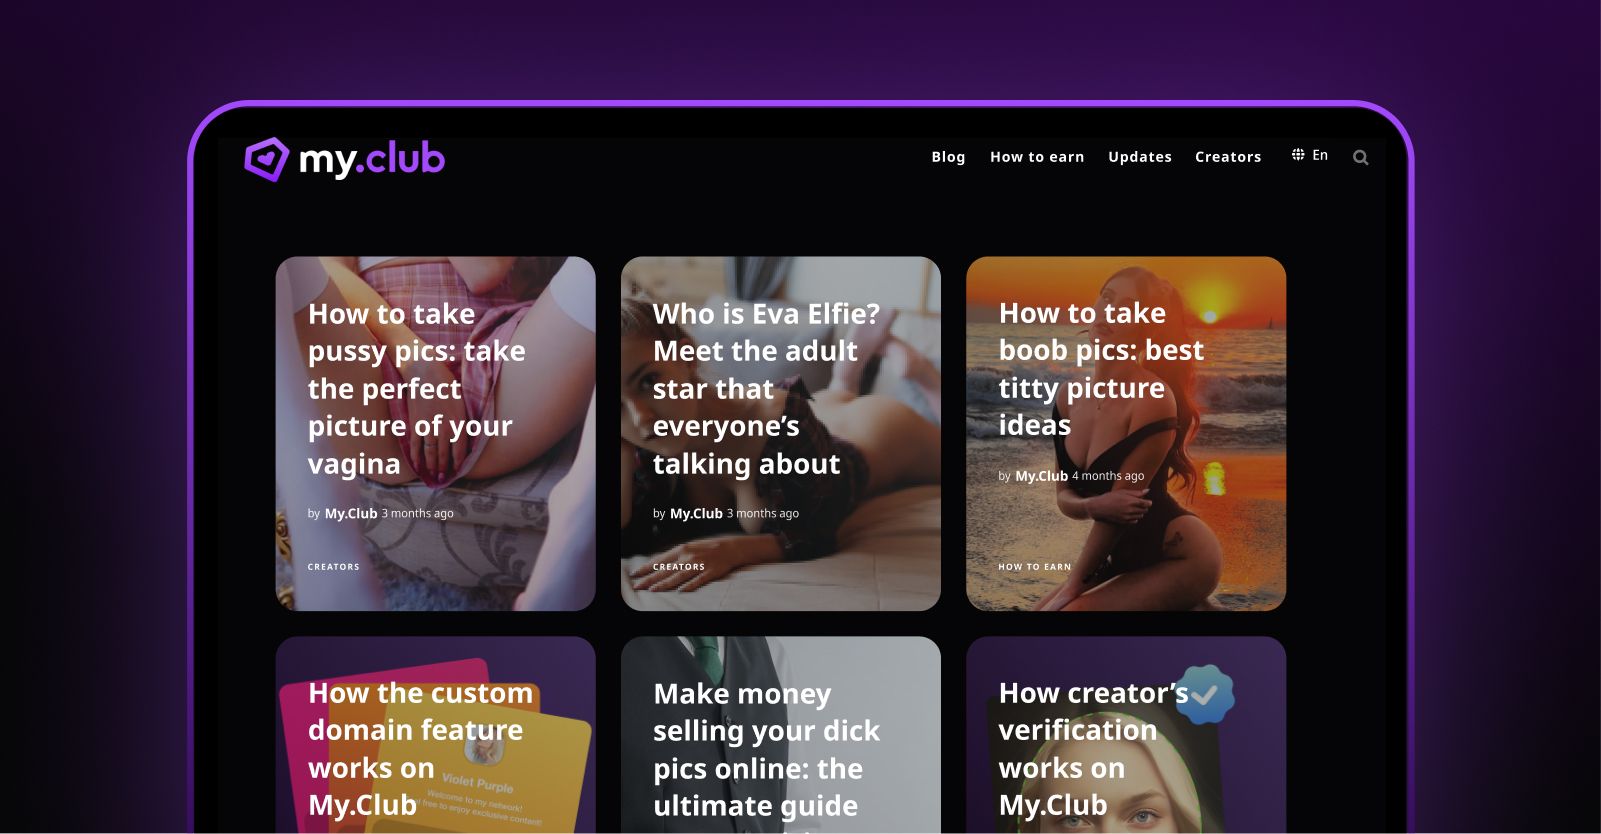
Task: Open the En language selector
Action: (x=1320, y=155)
